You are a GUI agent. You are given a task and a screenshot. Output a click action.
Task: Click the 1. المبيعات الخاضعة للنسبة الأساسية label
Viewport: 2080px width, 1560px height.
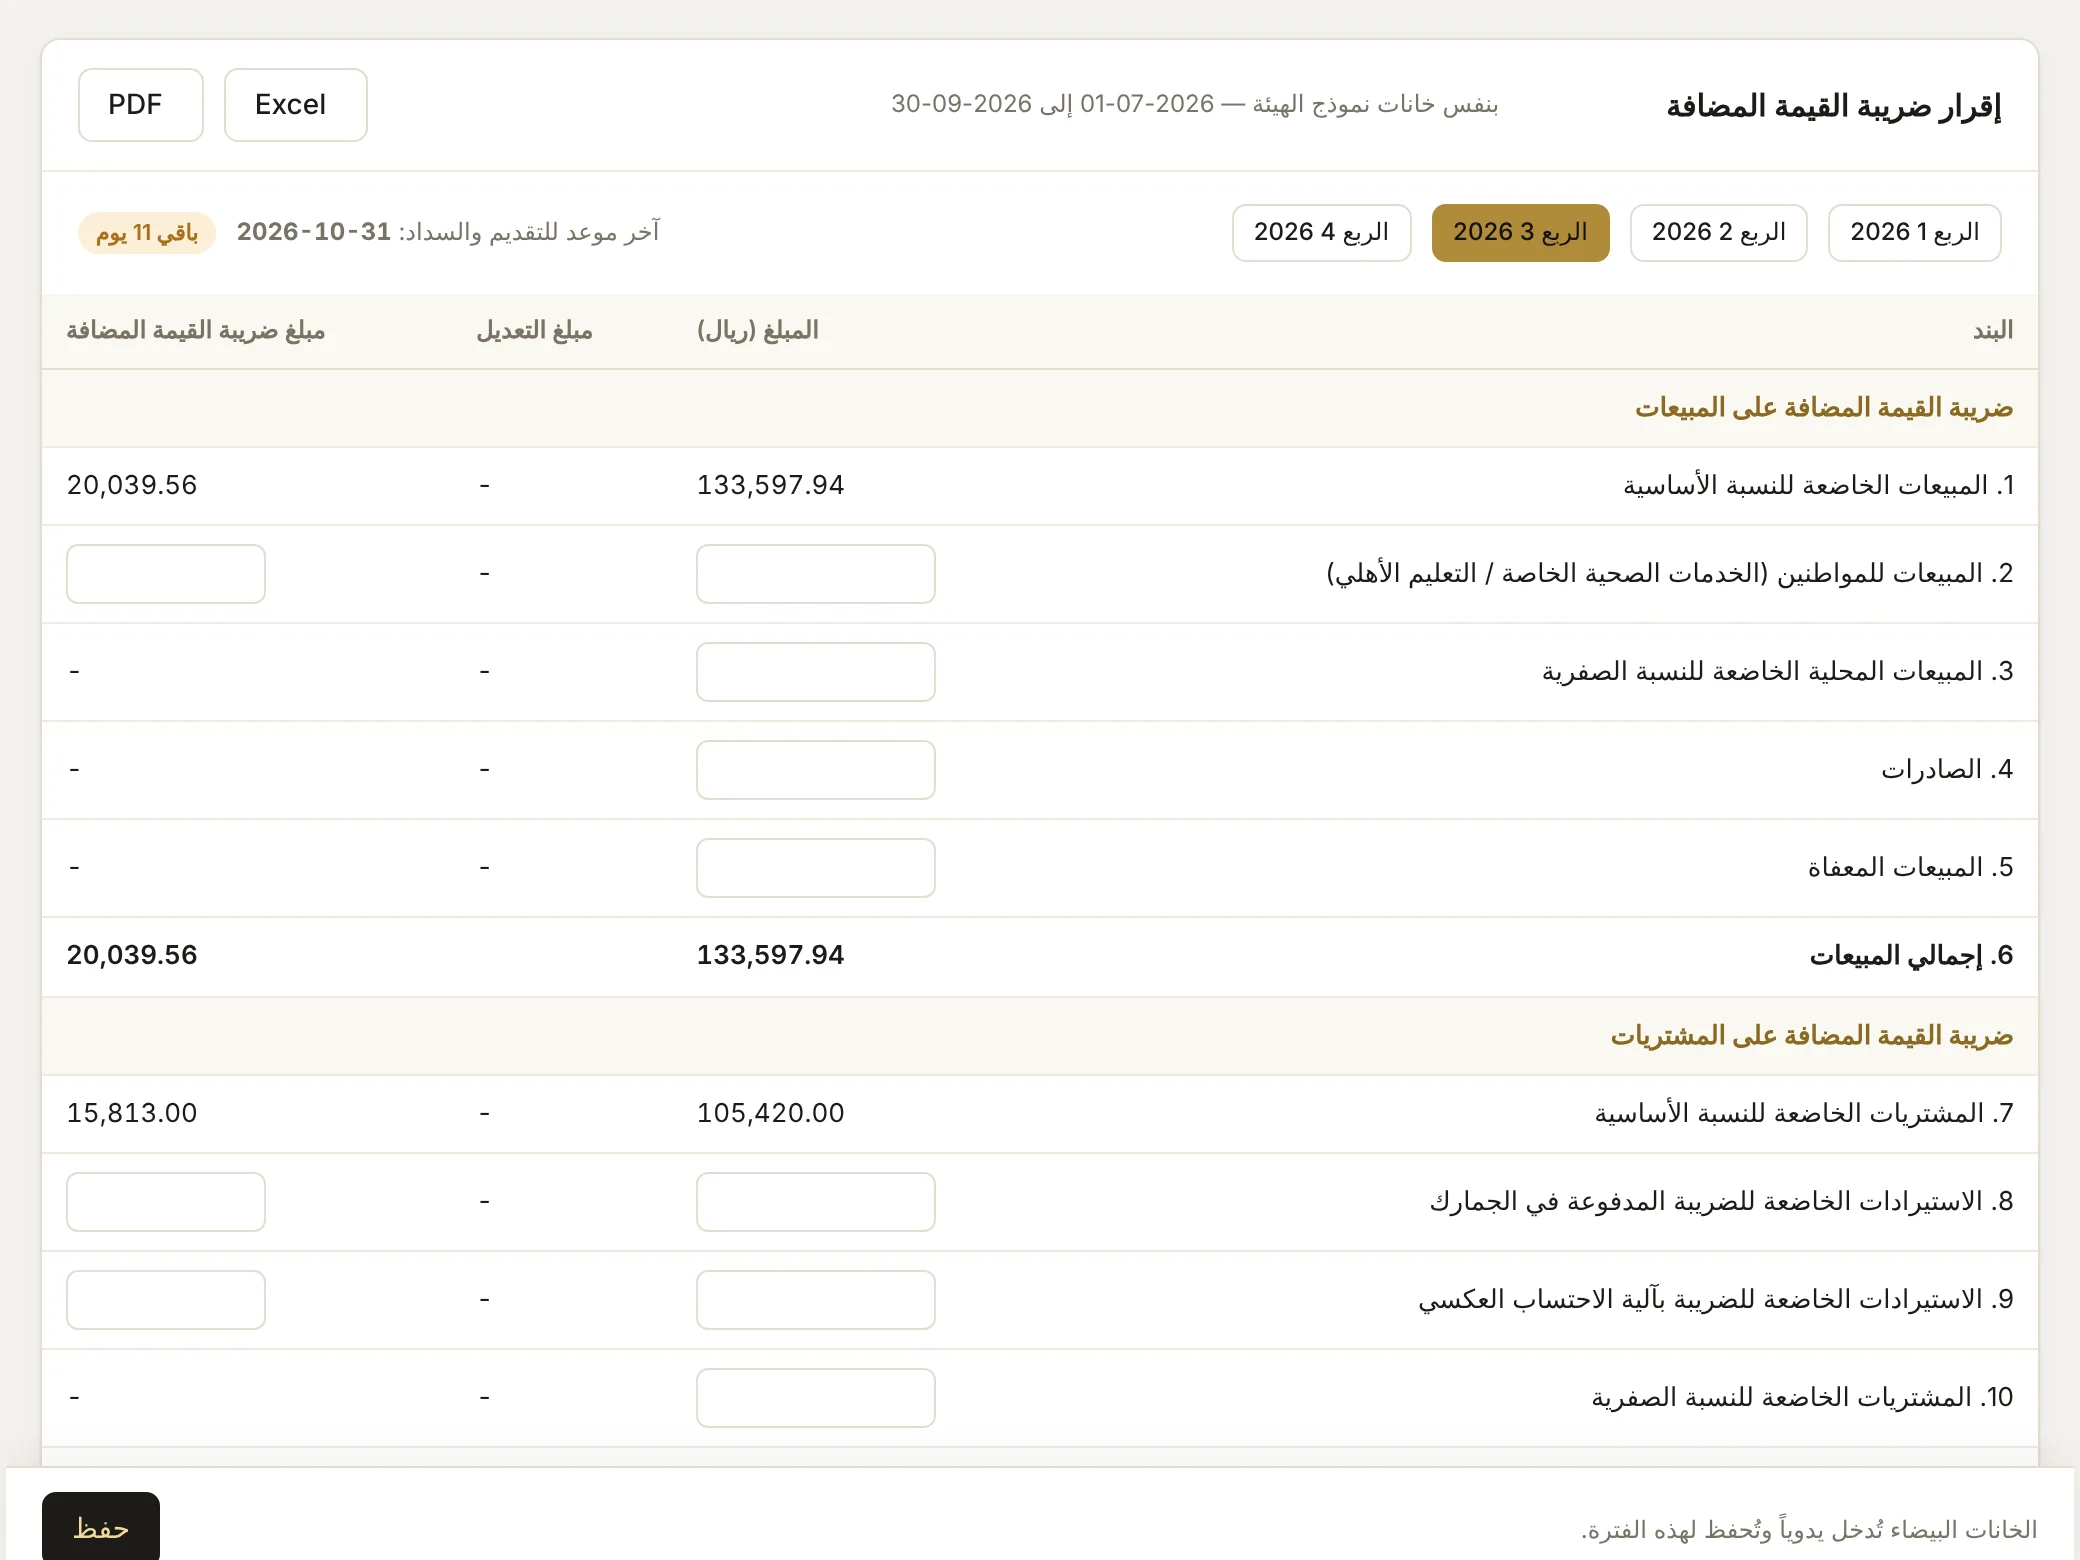click(1818, 485)
